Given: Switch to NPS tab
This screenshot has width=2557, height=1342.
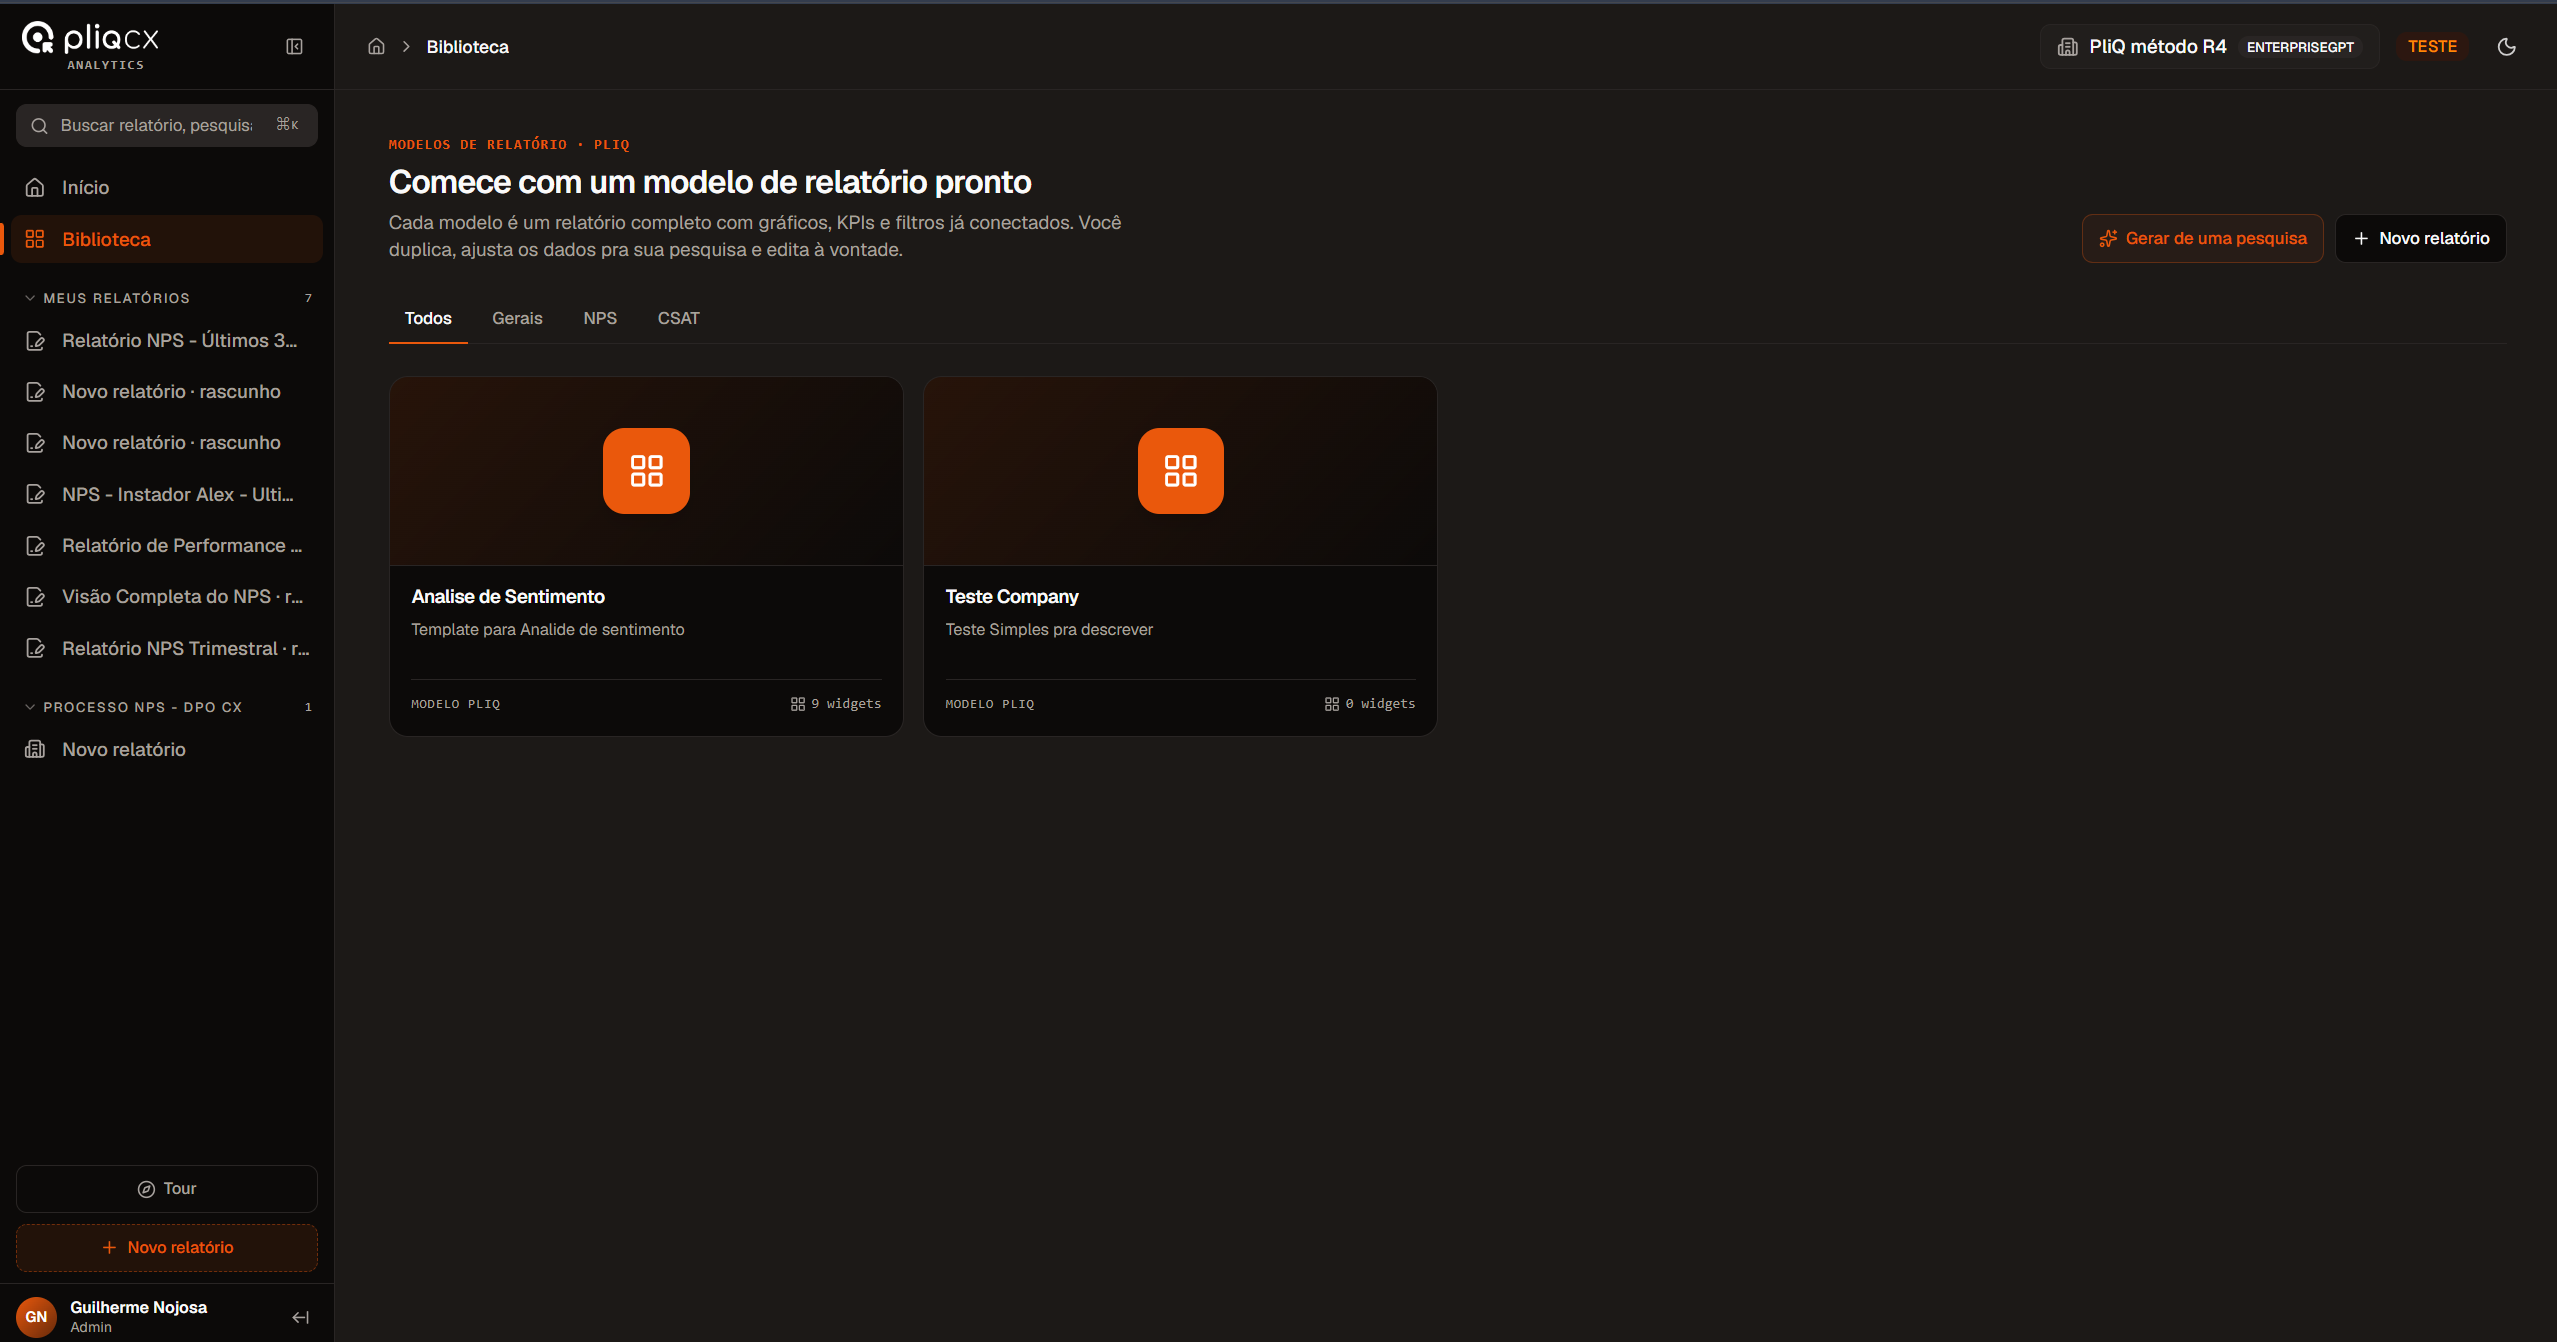Looking at the screenshot, I should point(600,318).
